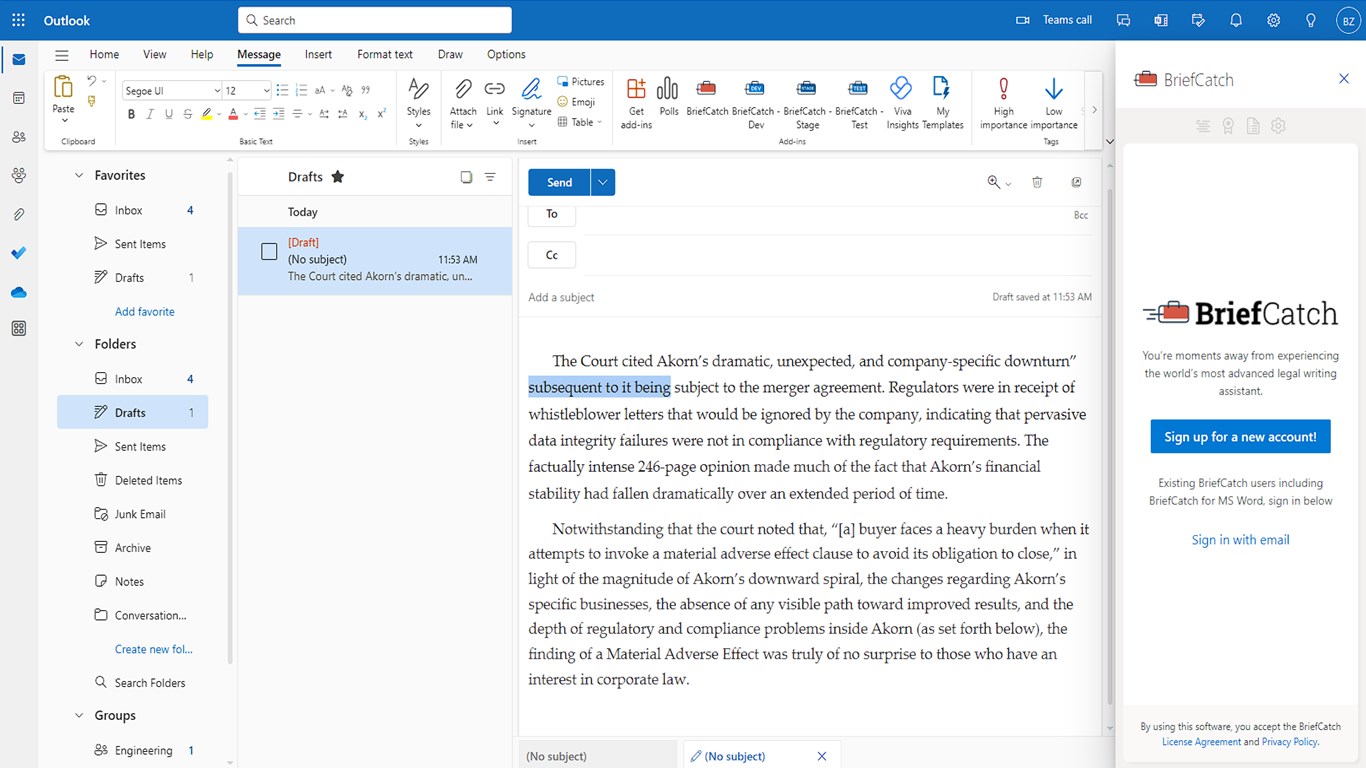Click the search box

coord(375,20)
